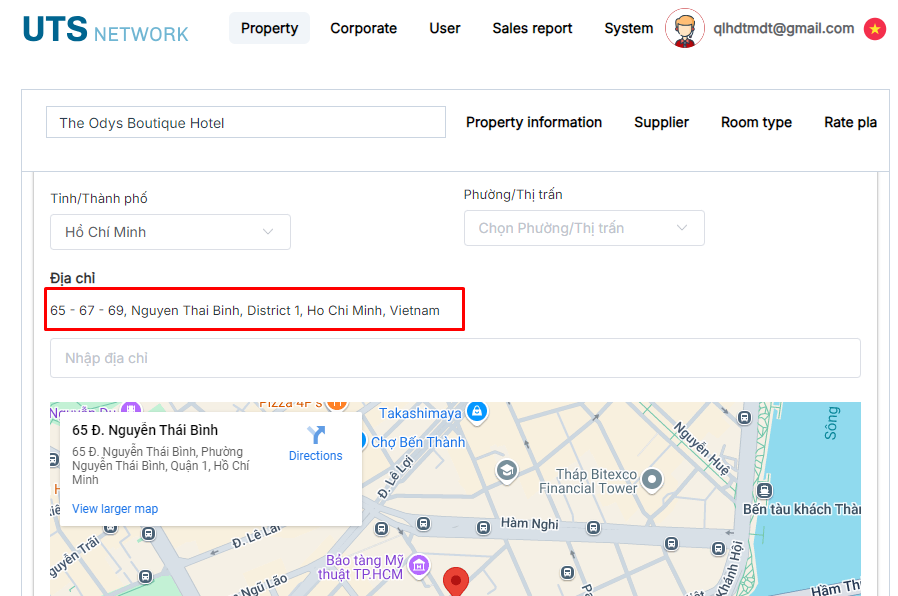Expand the Tỉnh/Thành phố Hồ Chí Minh dropdown
Viewport: 898px width, 596px height.
click(x=170, y=232)
